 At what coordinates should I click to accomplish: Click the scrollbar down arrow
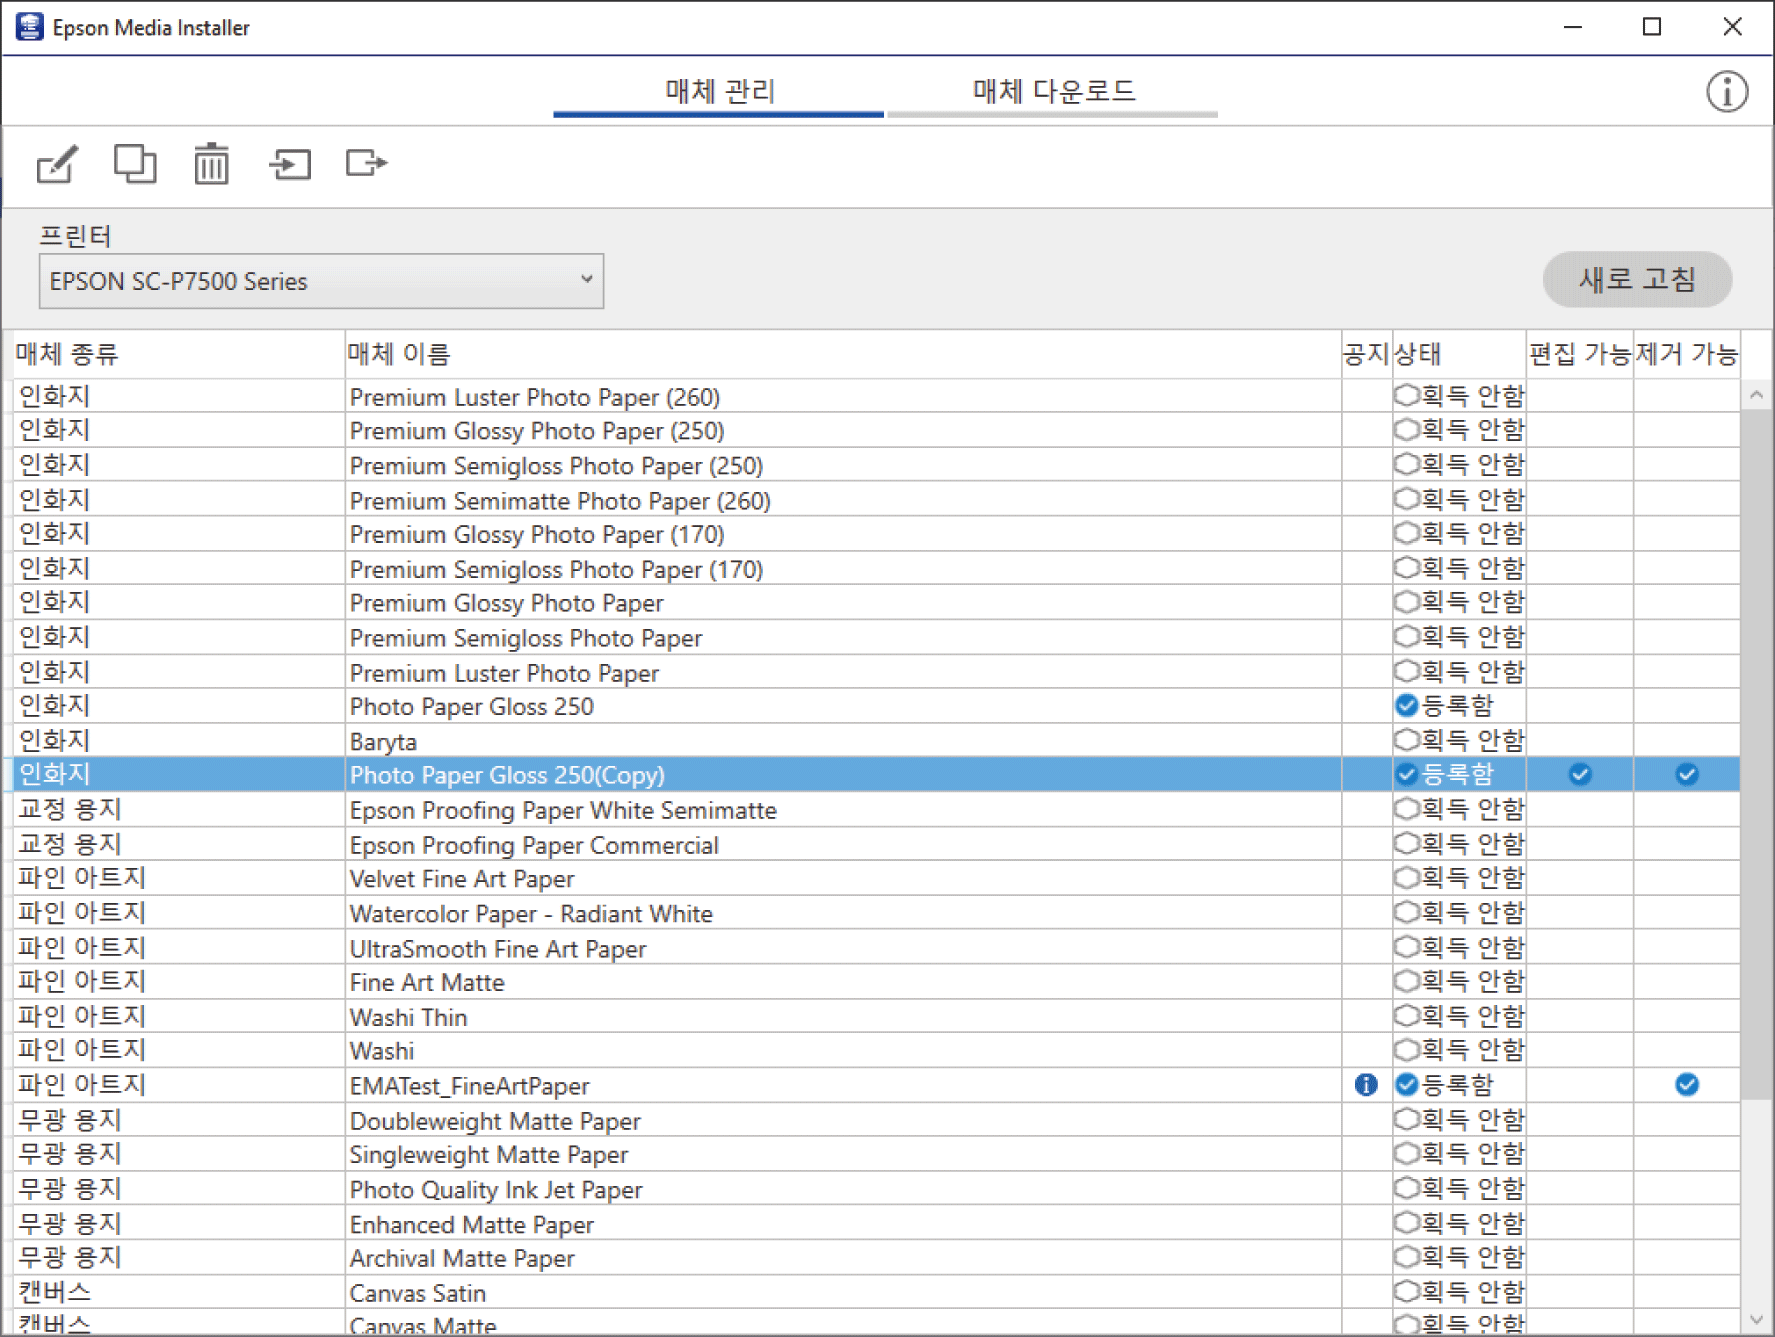[x=1756, y=1320]
